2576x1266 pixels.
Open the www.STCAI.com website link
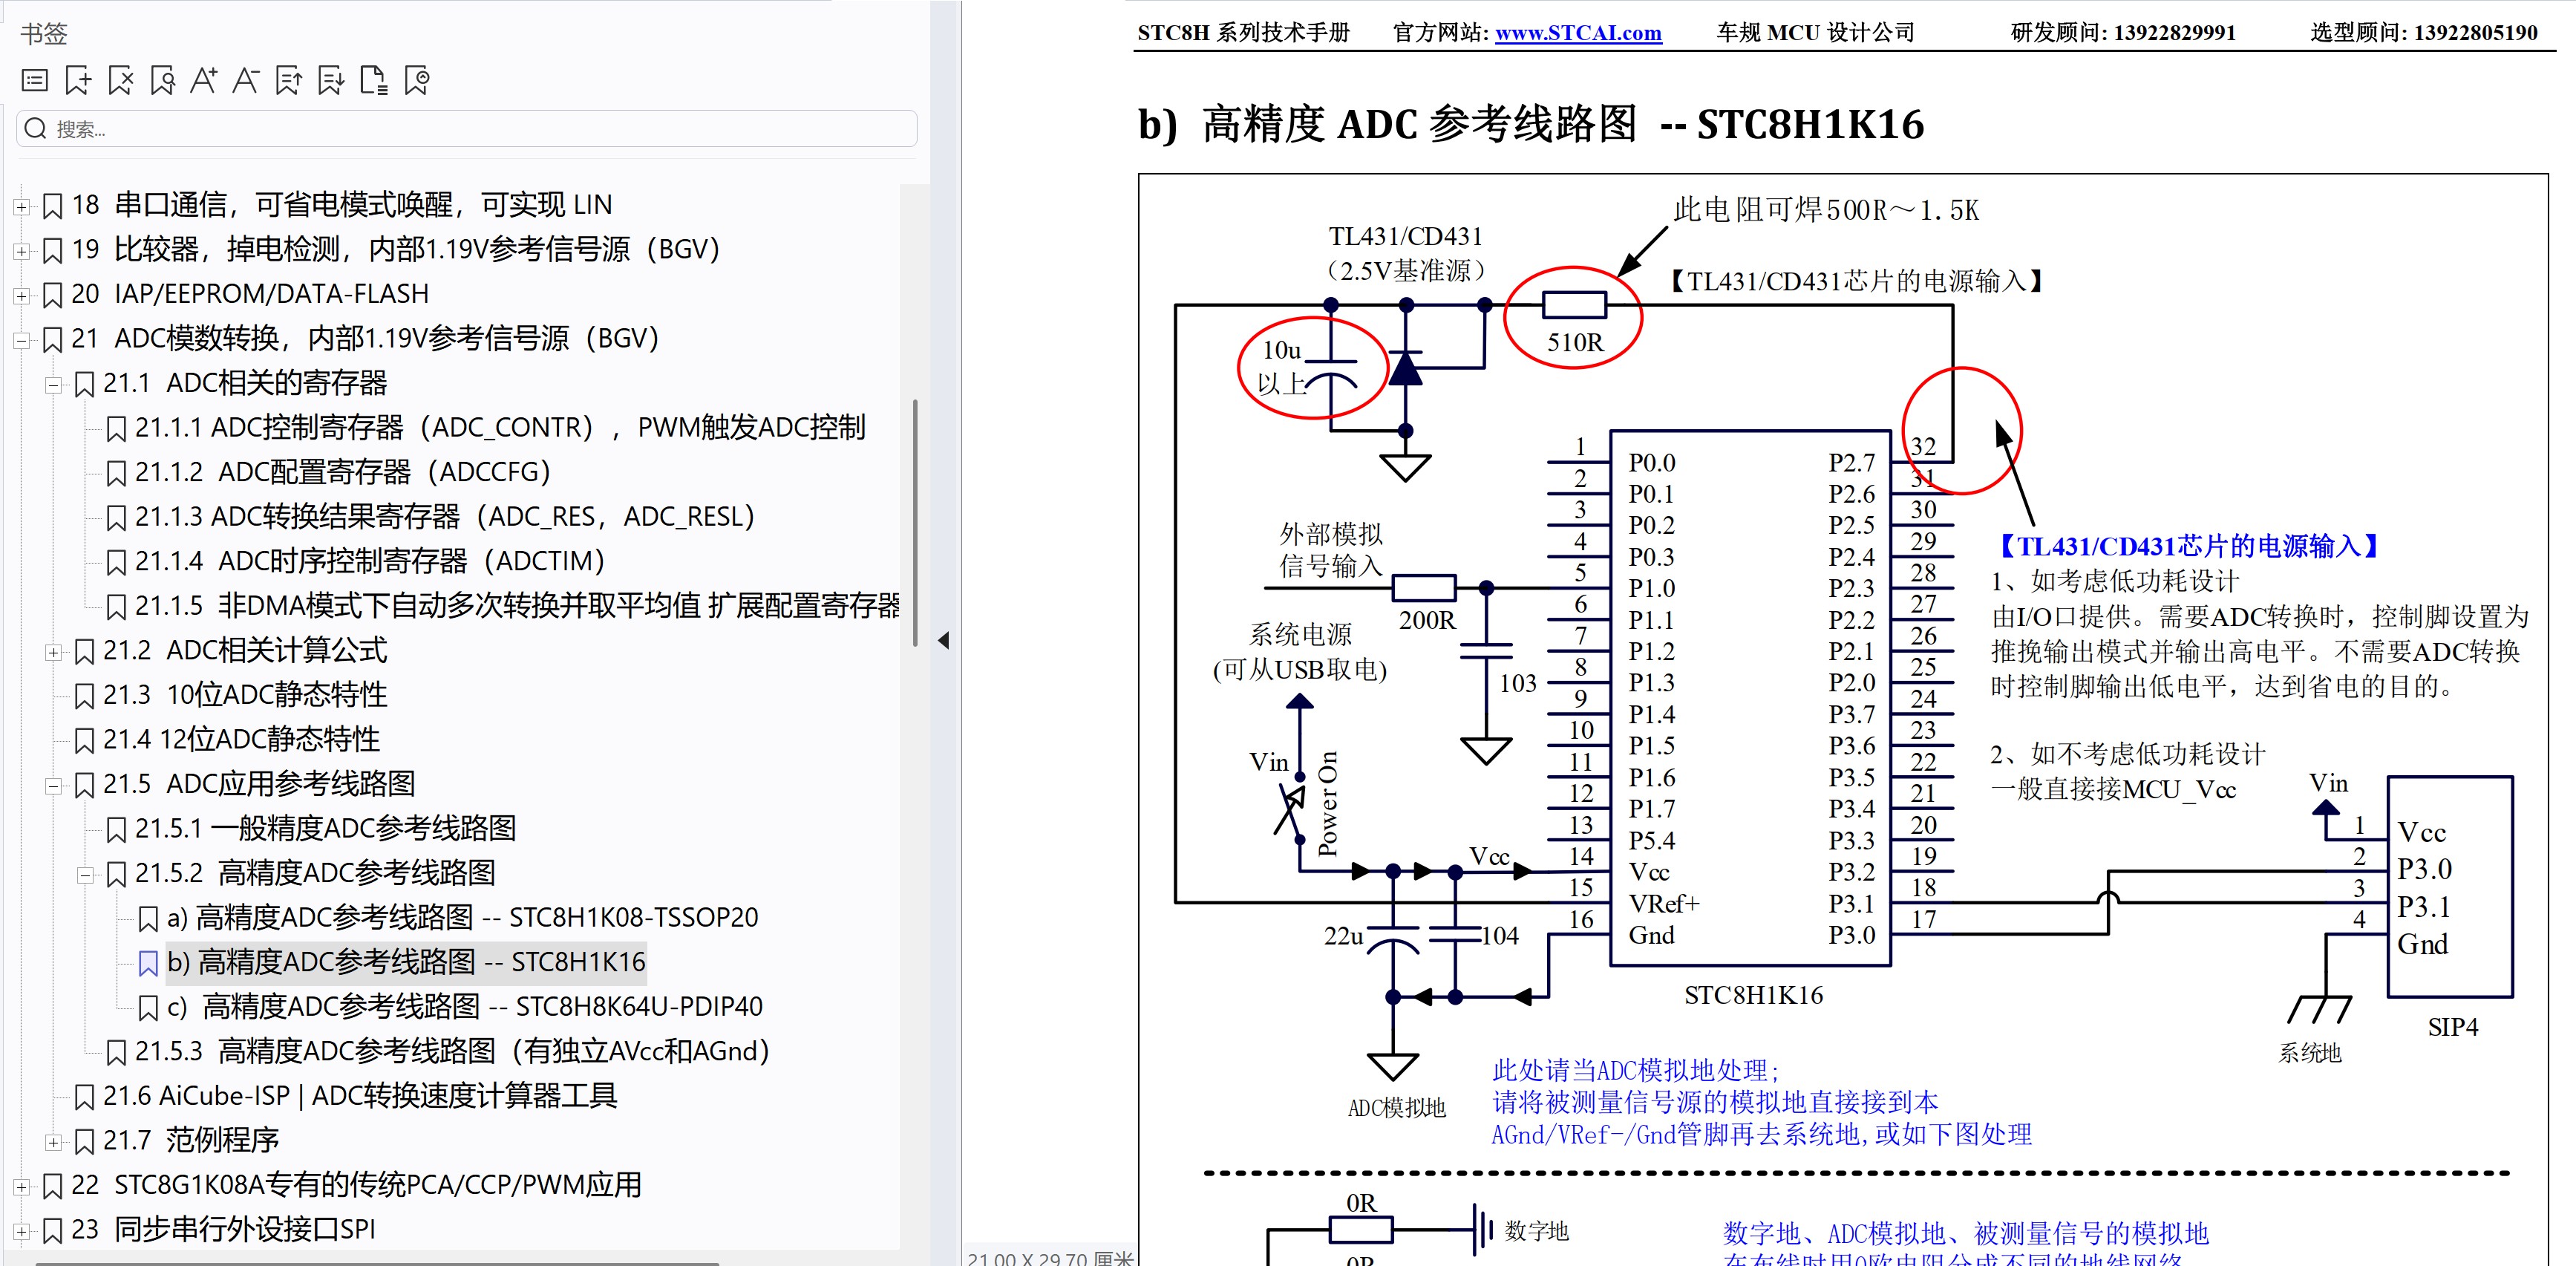point(1578,32)
